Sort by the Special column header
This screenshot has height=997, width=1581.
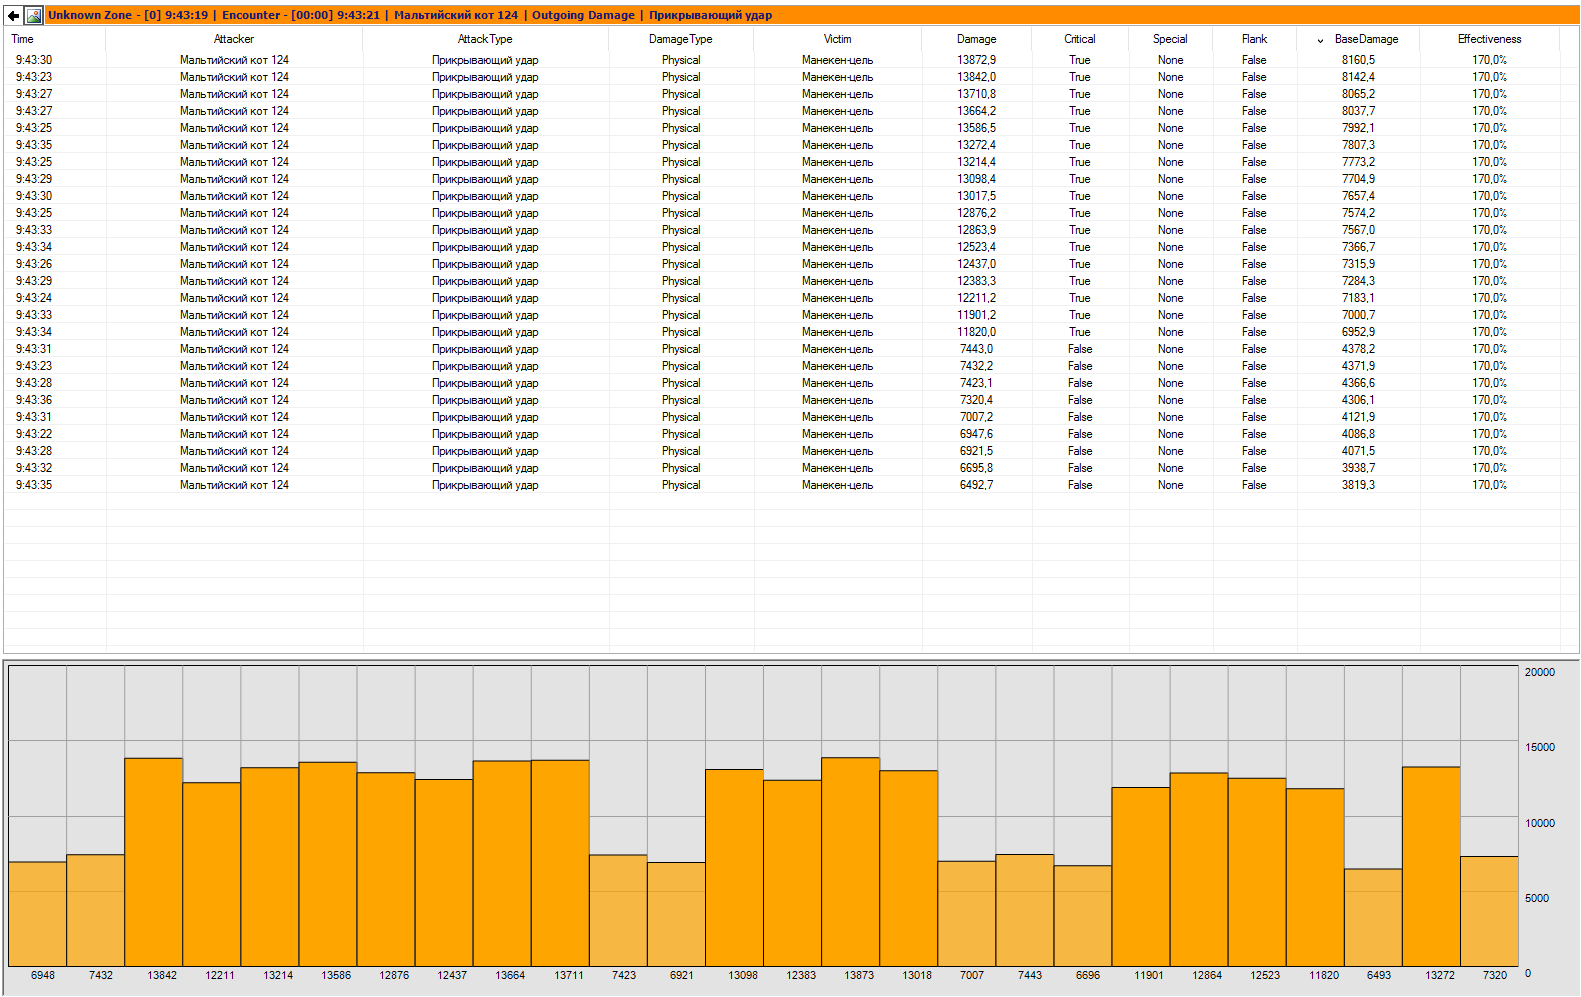[1170, 39]
